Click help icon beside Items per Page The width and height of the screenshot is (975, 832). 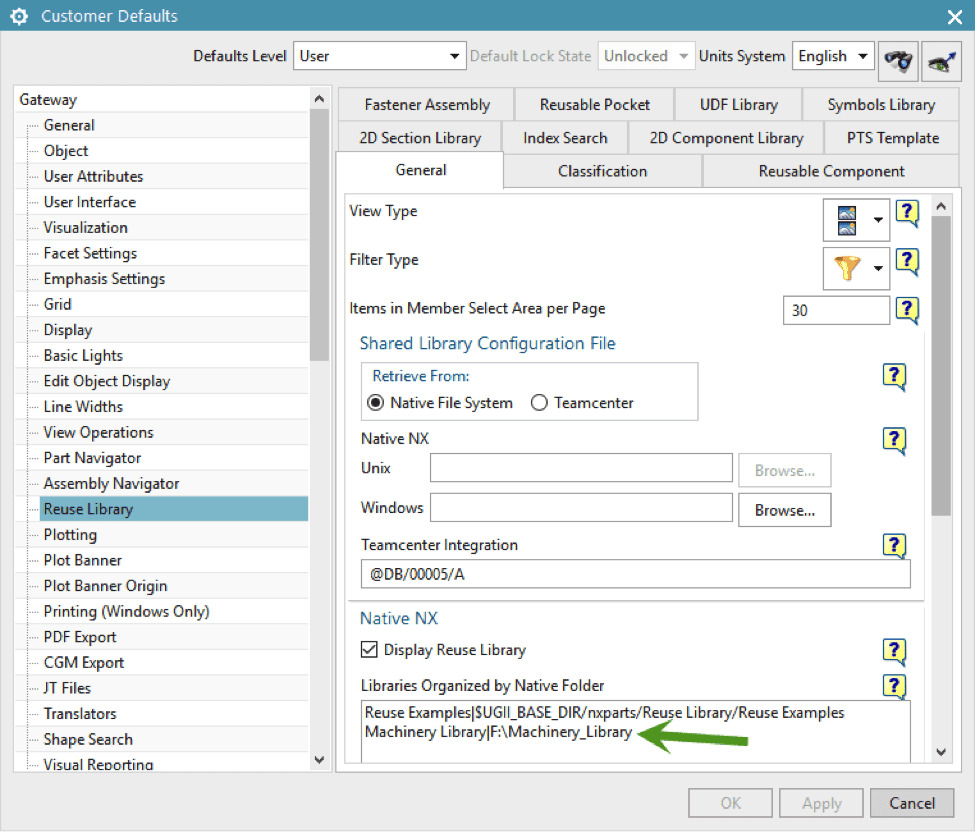907,310
